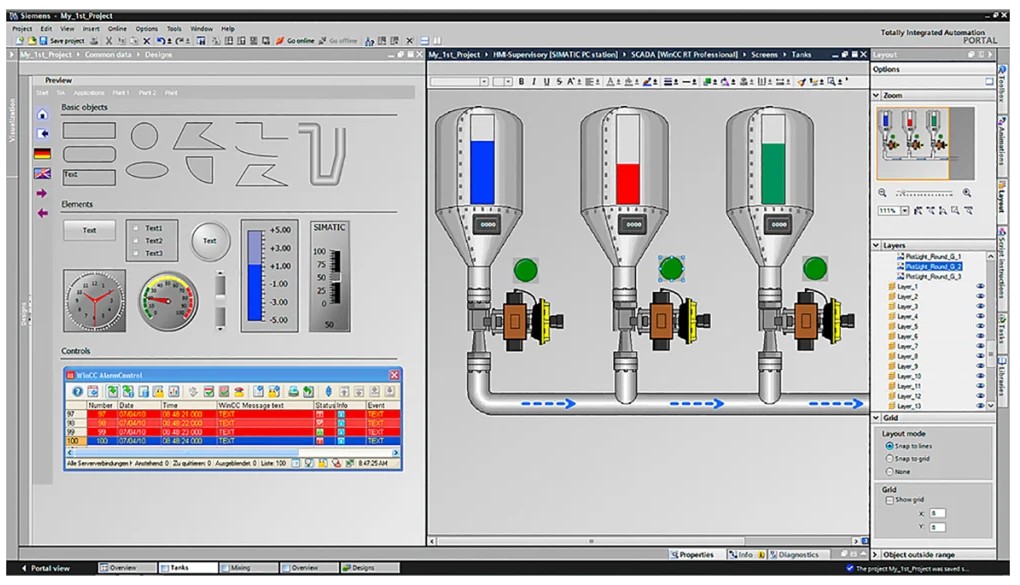
Task: Select the Snap to grid radio button
Action: 890,459
